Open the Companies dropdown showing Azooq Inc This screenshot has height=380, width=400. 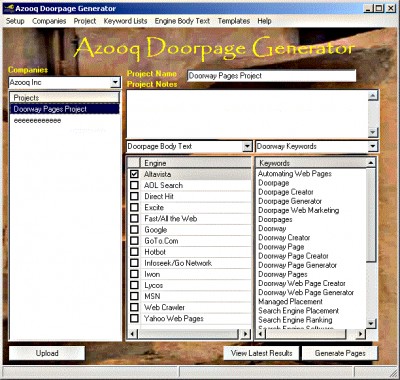[x=115, y=82]
